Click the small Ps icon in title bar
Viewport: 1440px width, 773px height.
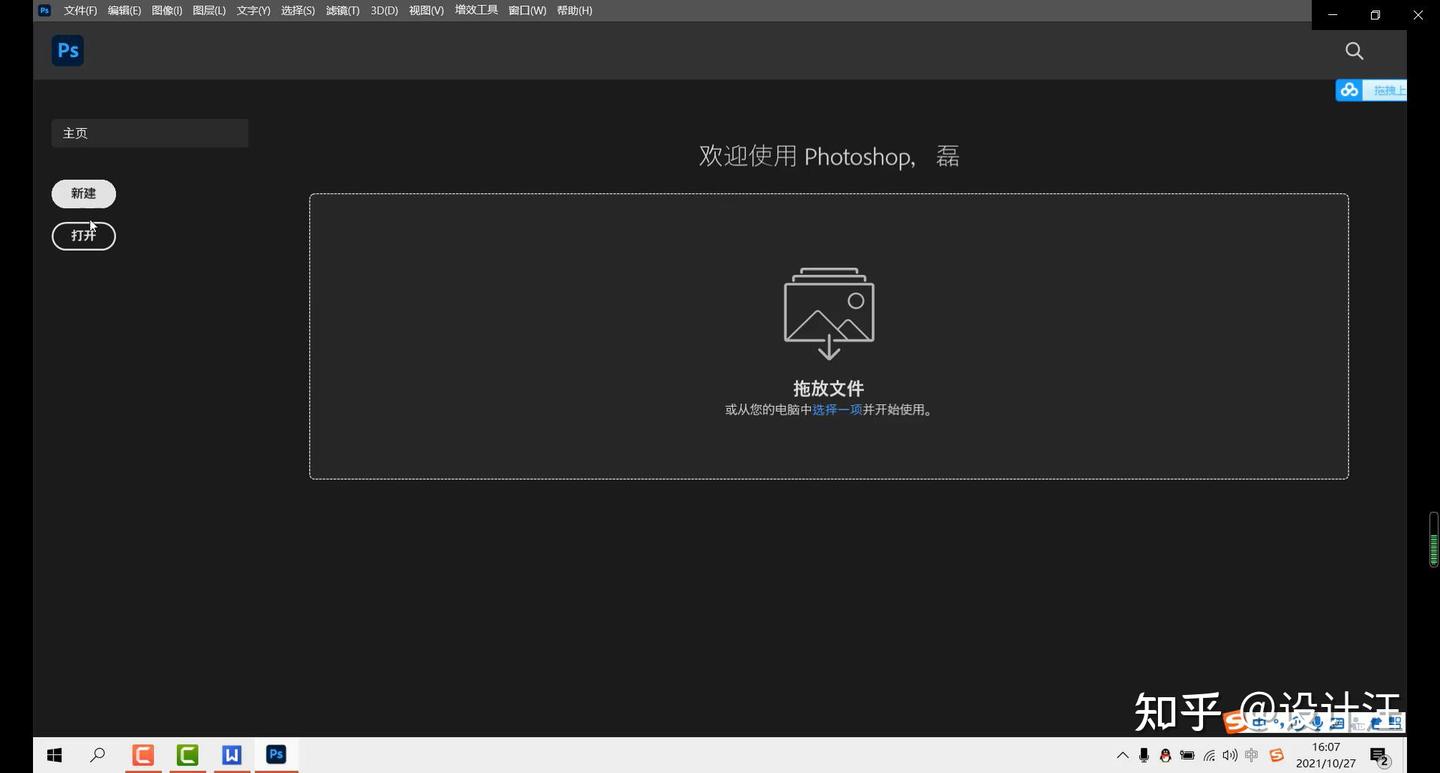(x=44, y=10)
